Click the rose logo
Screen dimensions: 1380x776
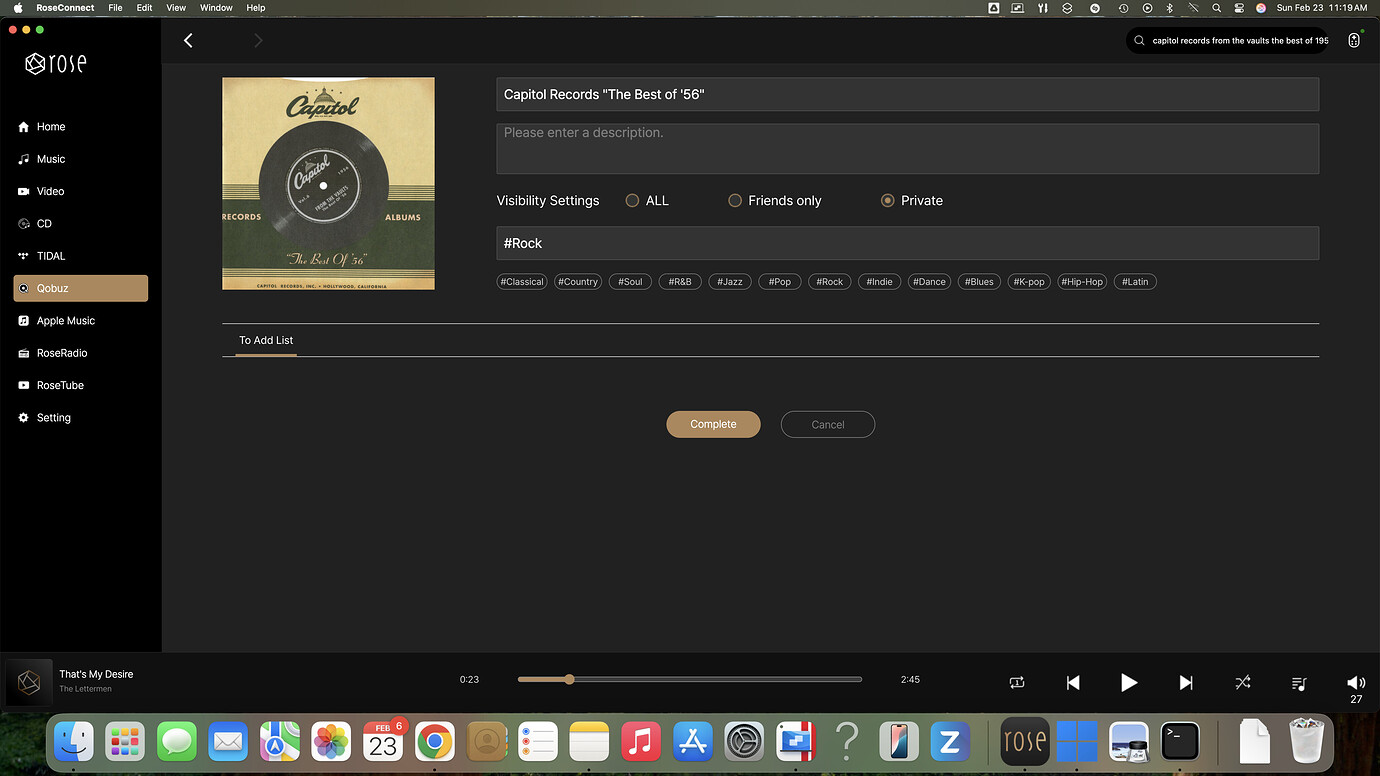[56, 64]
